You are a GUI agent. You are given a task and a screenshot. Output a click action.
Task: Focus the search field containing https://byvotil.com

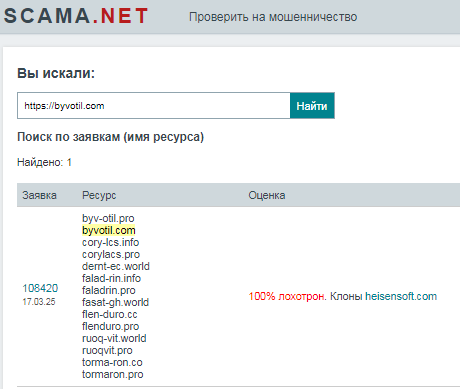click(154, 106)
